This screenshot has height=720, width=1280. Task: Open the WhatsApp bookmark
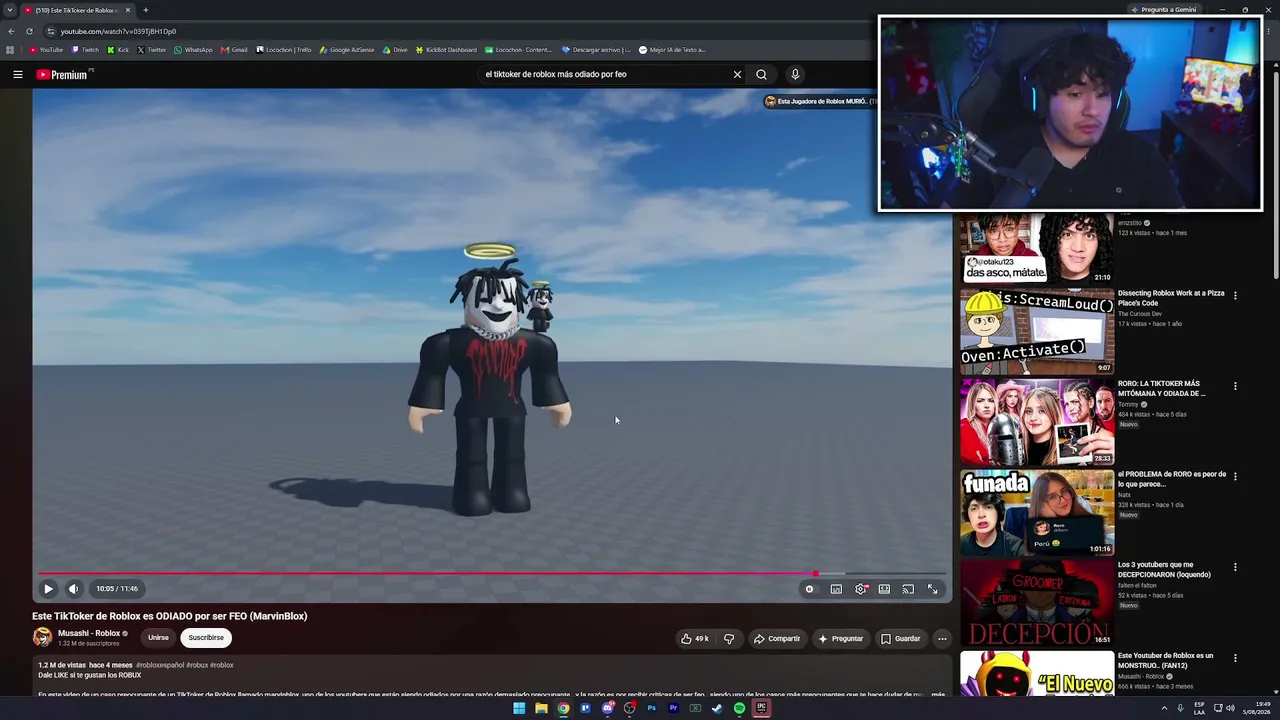[193, 50]
